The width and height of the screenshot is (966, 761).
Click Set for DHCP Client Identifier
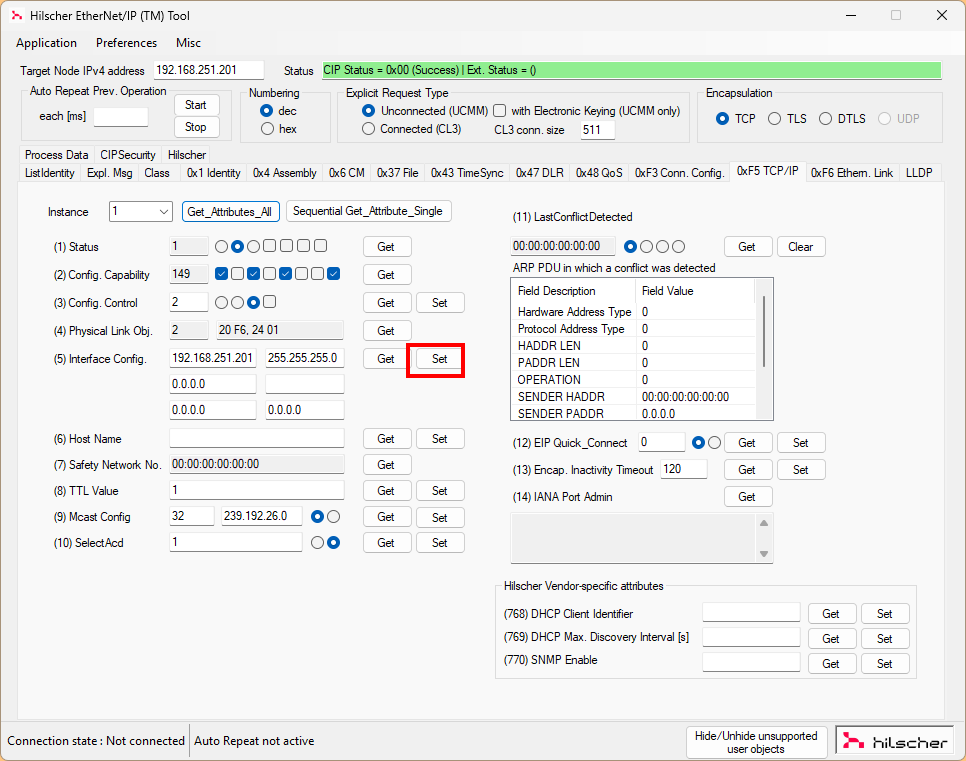pos(885,614)
